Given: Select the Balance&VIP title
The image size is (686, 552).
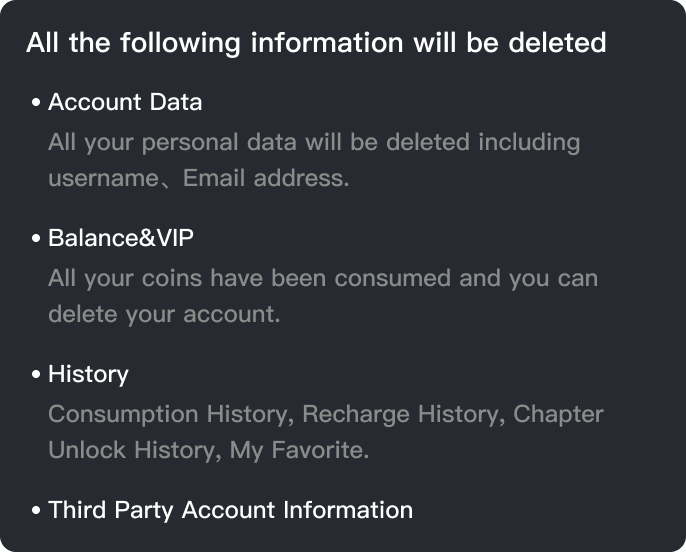Looking at the screenshot, I should coord(121,238).
